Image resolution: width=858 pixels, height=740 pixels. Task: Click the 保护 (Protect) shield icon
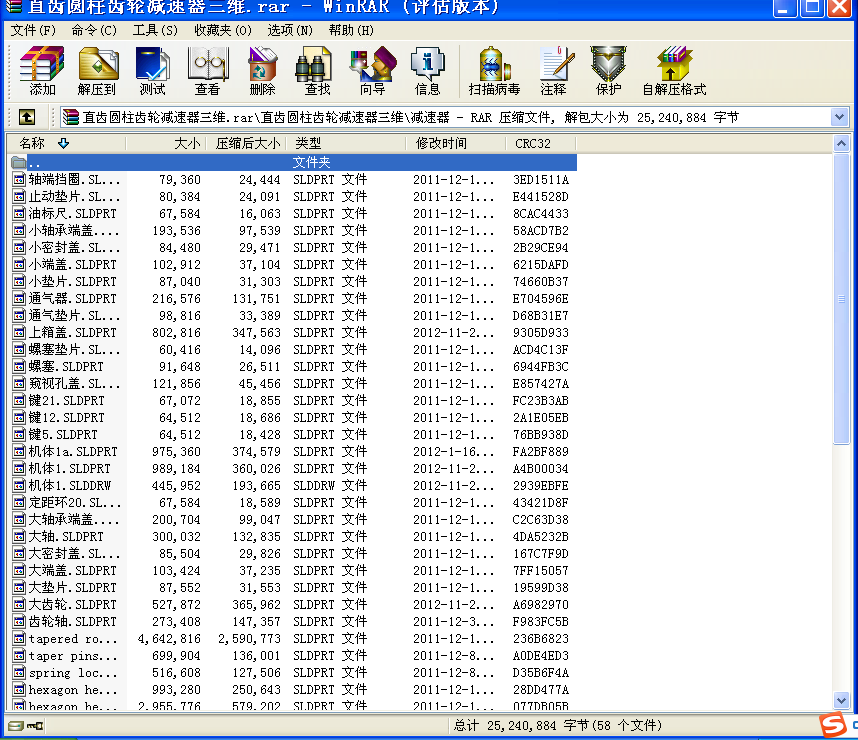point(608,71)
